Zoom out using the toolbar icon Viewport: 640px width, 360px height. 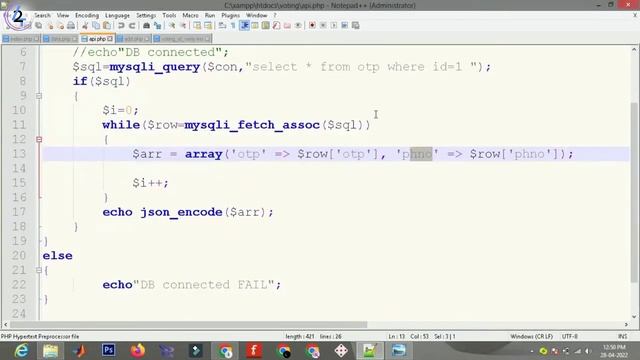[x=183, y=26]
